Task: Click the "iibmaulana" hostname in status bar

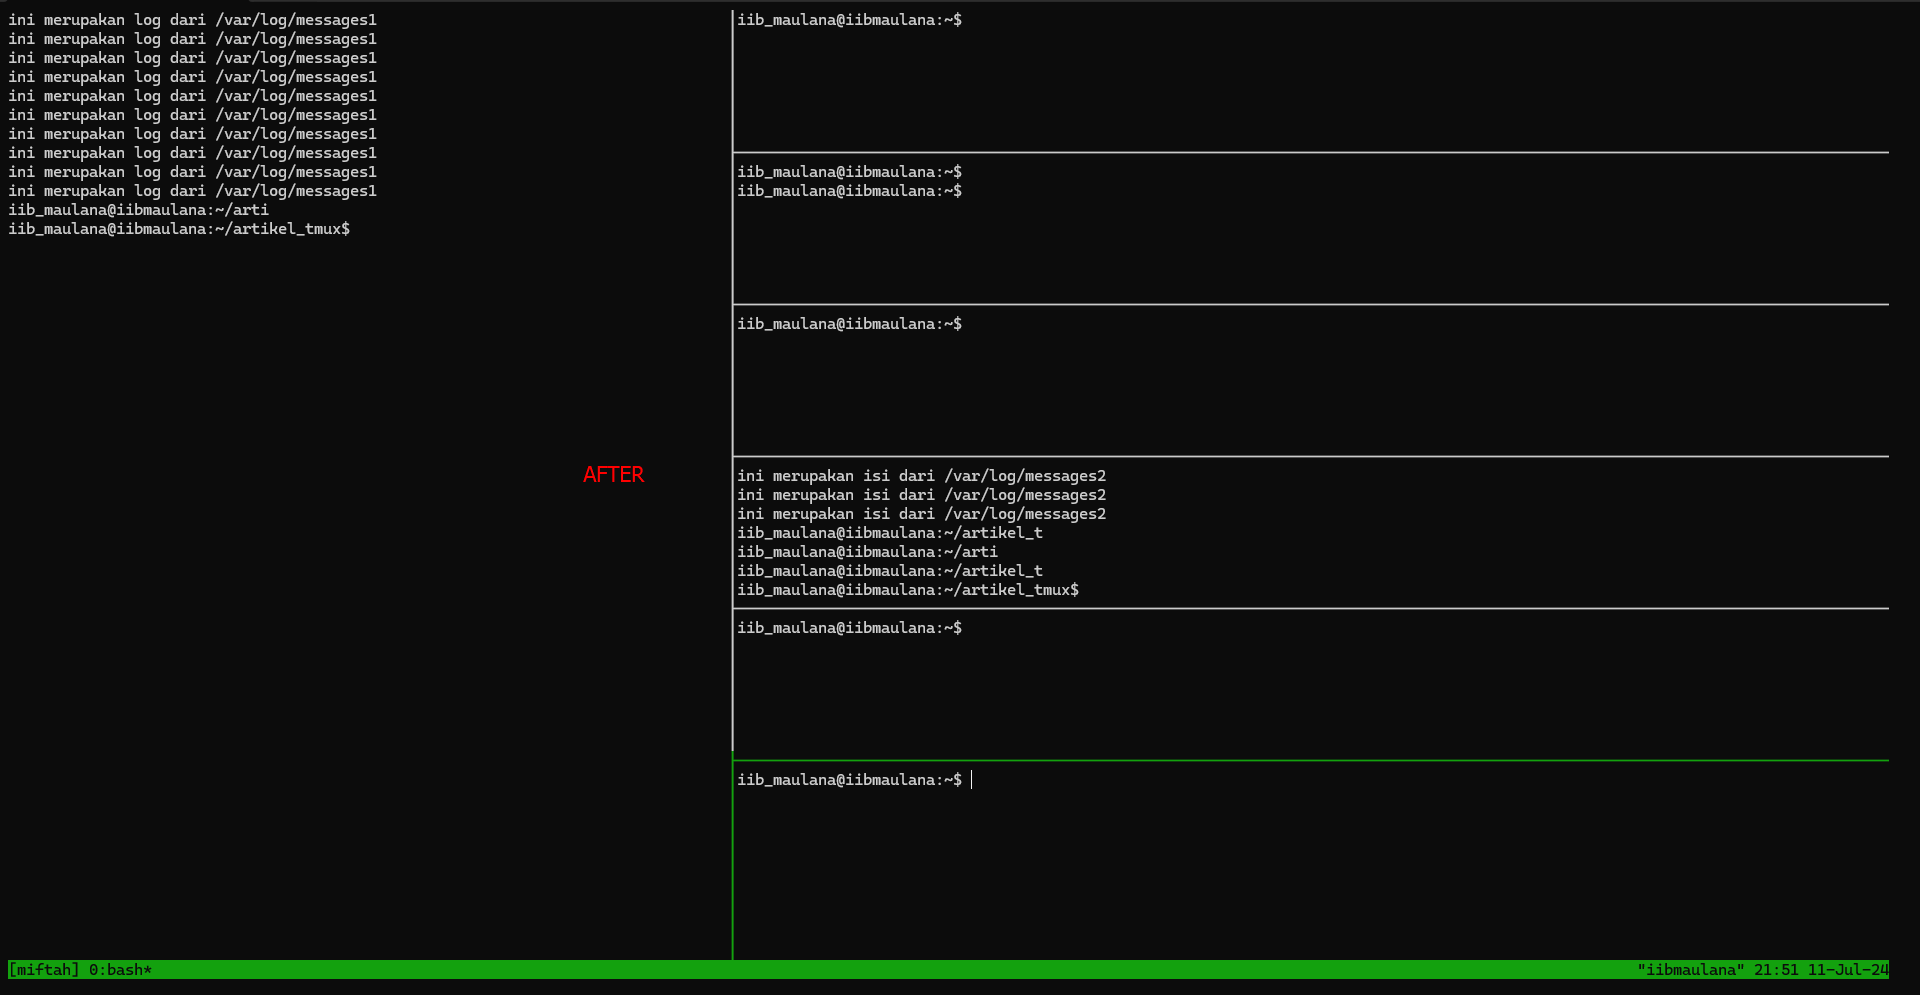Action: pos(1690,970)
